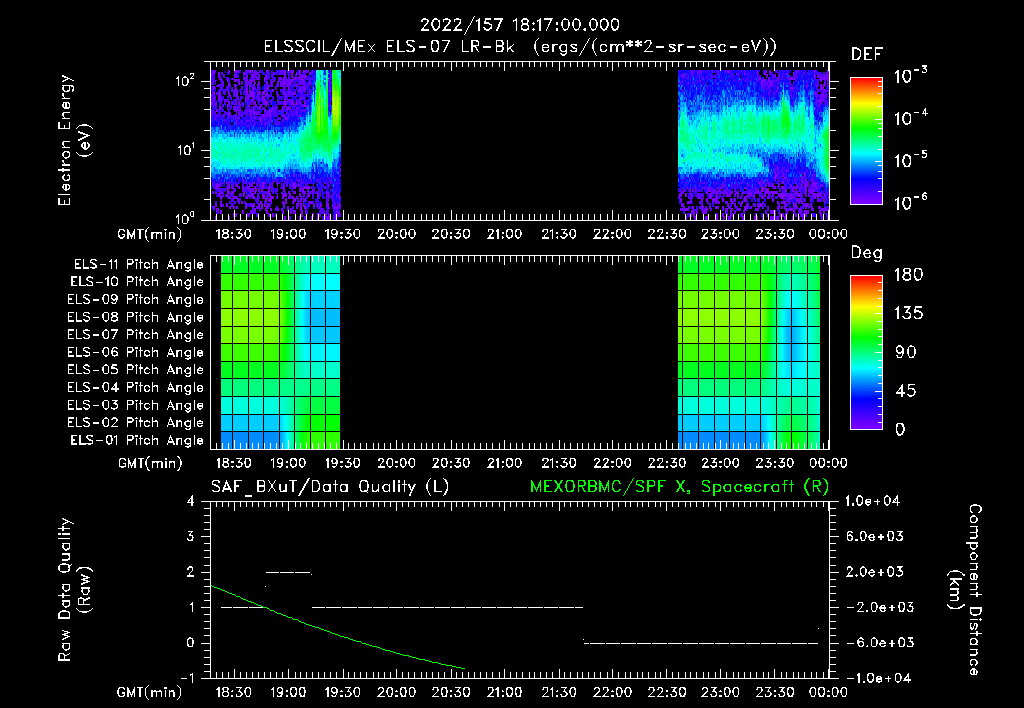Click the Deg label above the color bar
This screenshot has height=708, width=1024.
pyautogui.click(x=867, y=253)
